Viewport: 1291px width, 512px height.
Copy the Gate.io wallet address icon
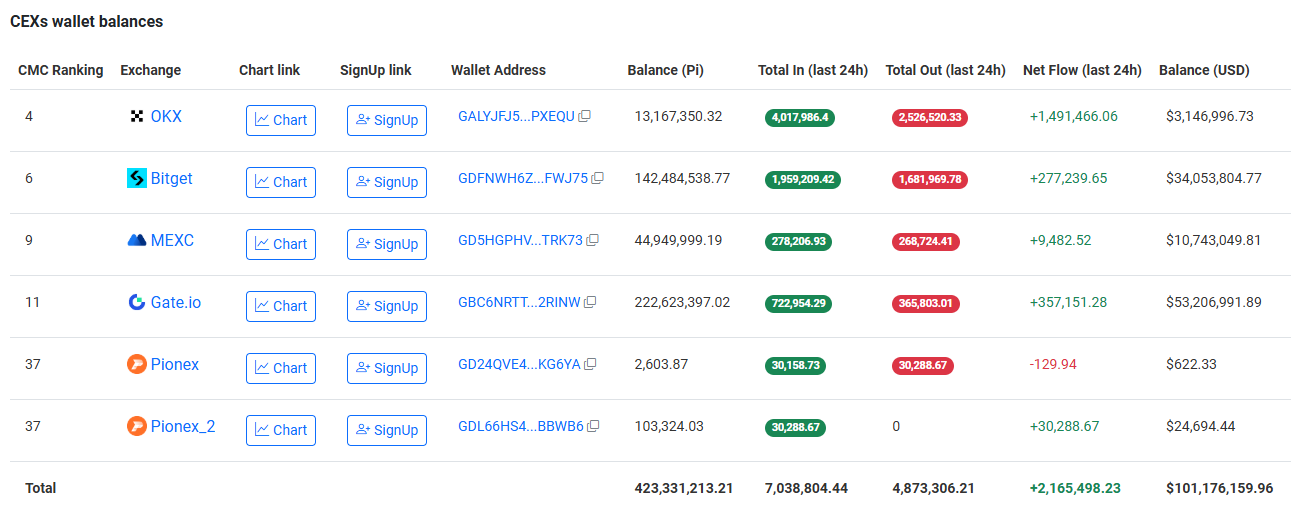pyautogui.click(x=590, y=302)
